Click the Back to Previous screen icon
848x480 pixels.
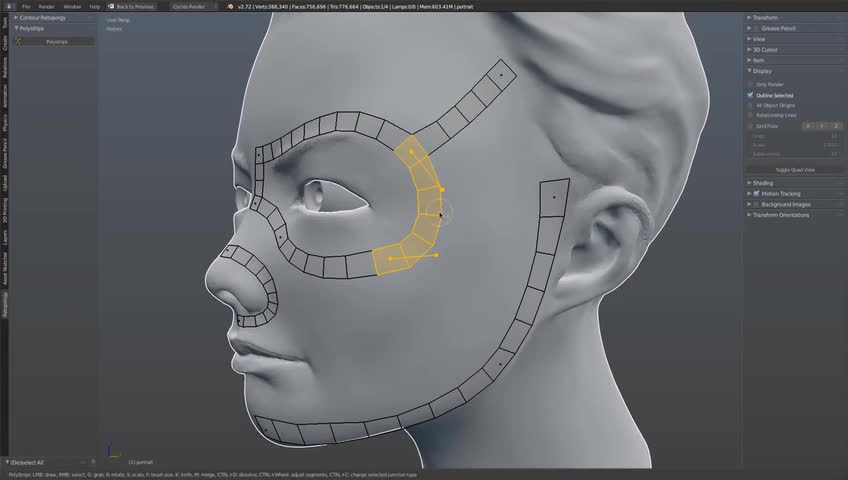111,6
